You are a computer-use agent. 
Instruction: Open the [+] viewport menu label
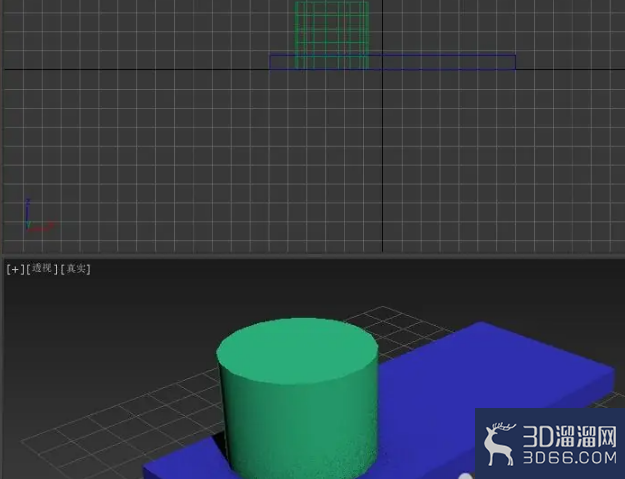[x=15, y=269]
